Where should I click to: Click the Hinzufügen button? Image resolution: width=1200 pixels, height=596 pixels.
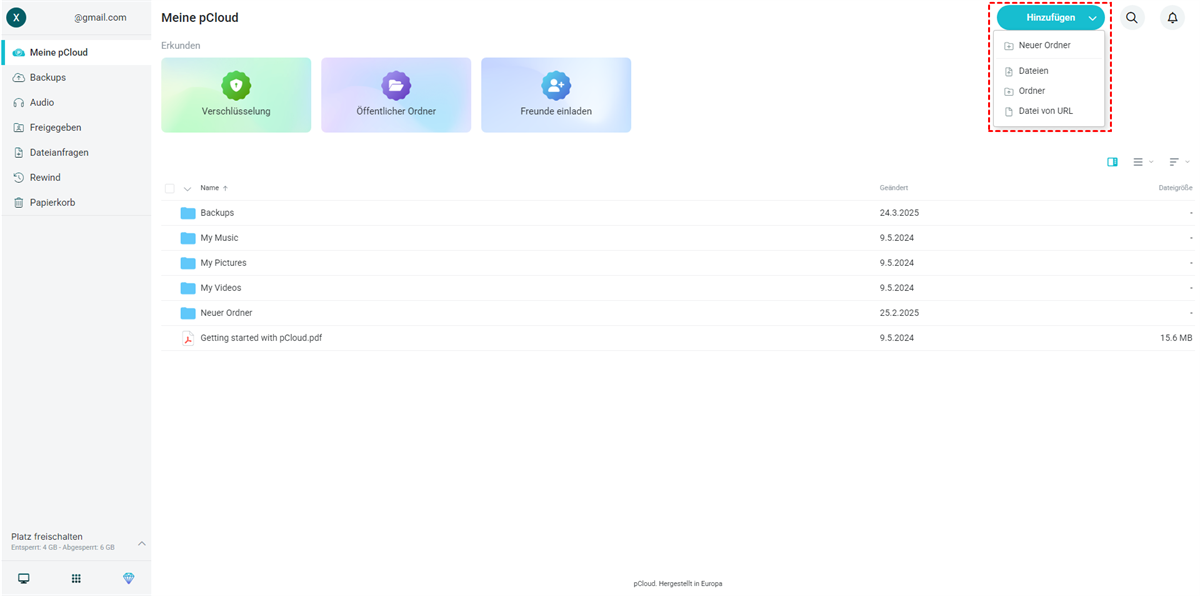1050,18
